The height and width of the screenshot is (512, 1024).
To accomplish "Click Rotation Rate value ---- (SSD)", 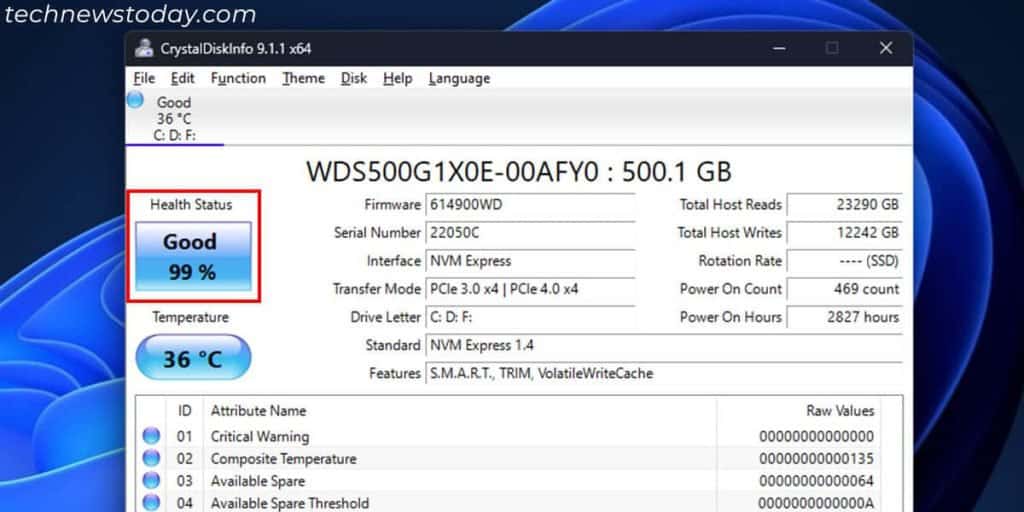I will pos(845,261).
